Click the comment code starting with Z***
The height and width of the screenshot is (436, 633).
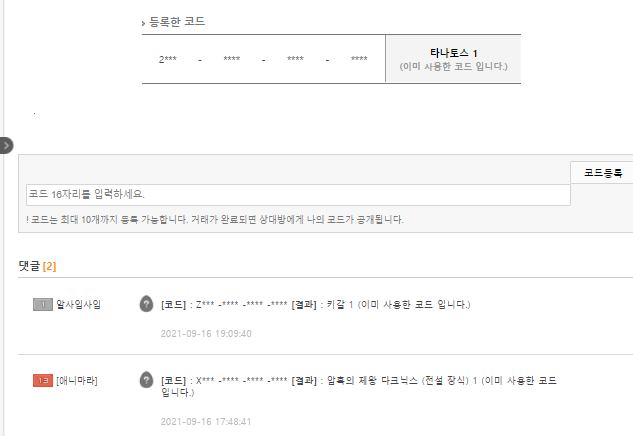click(240, 304)
